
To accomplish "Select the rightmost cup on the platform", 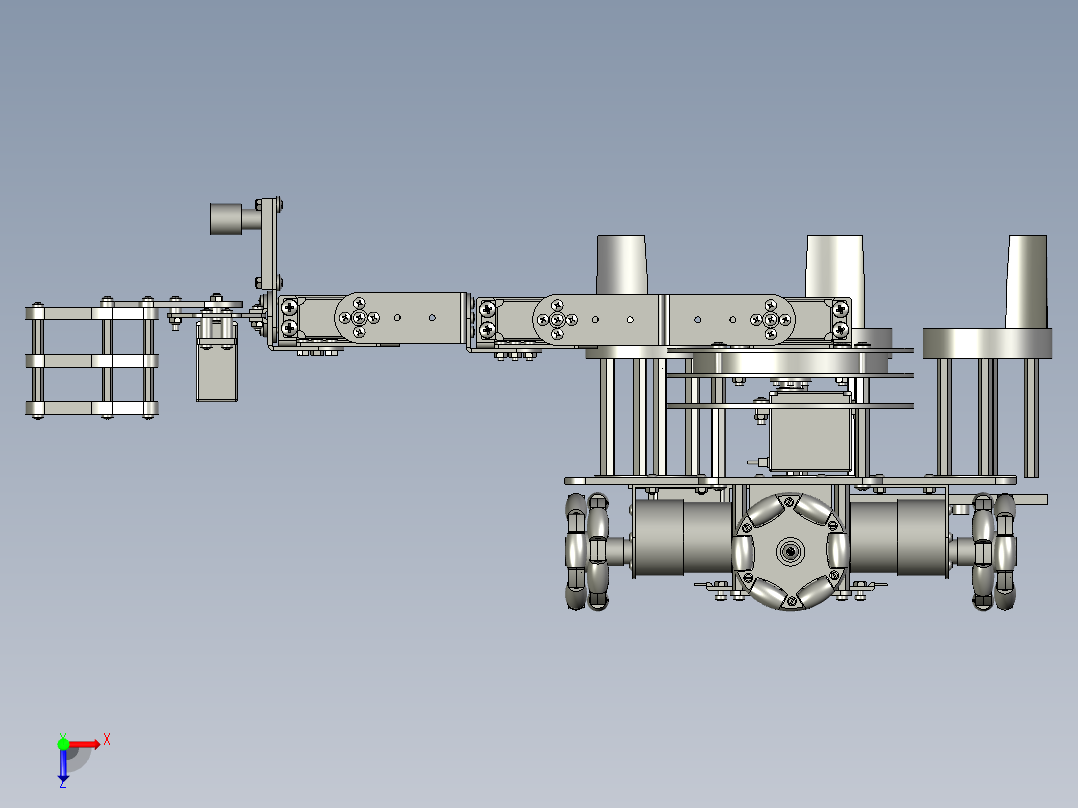I will (1027, 282).
